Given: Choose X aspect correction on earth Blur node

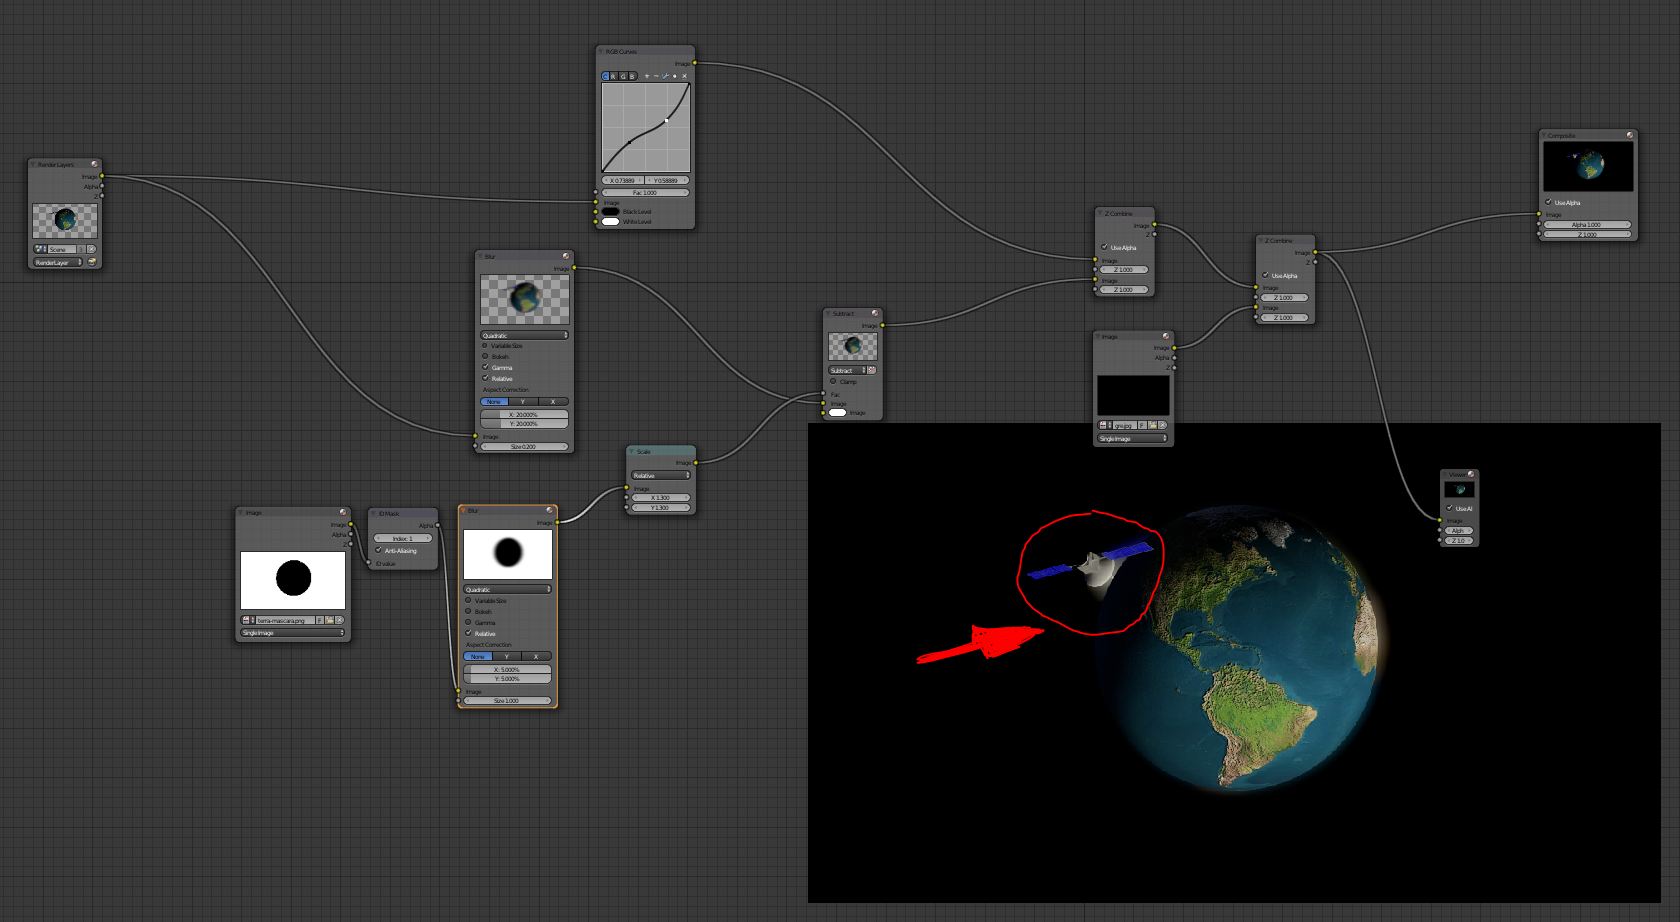Looking at the screenshot, I should [553, 401].
